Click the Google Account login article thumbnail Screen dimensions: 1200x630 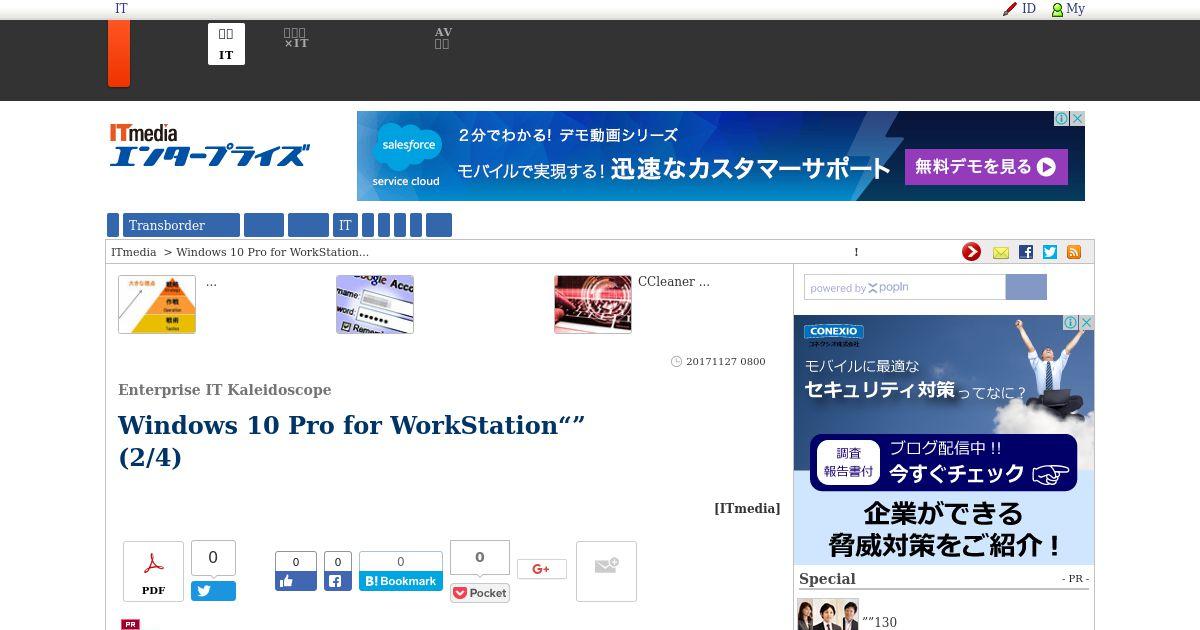tap(375, 304)
